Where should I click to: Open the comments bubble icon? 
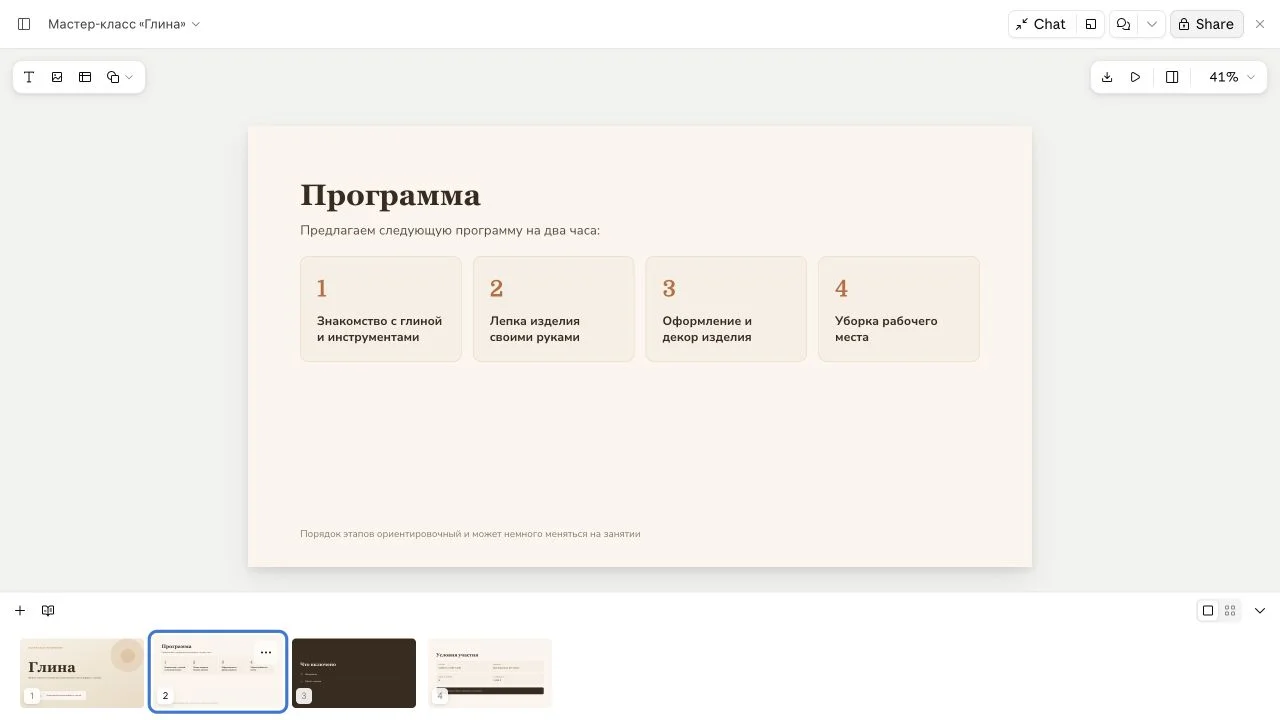[x=1124, y=24]
